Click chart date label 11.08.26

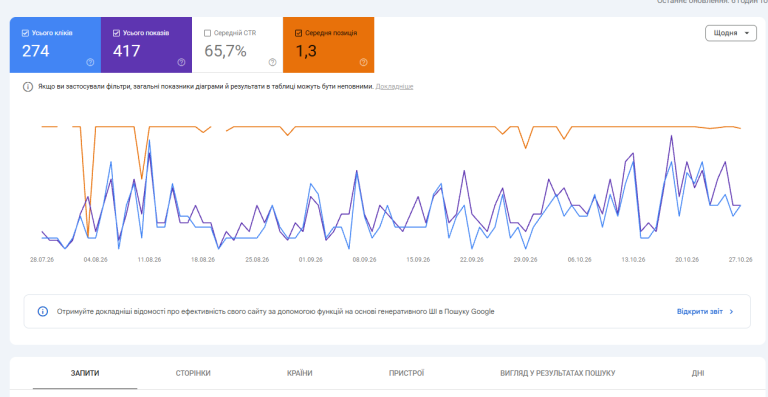[x=149, y=260]
